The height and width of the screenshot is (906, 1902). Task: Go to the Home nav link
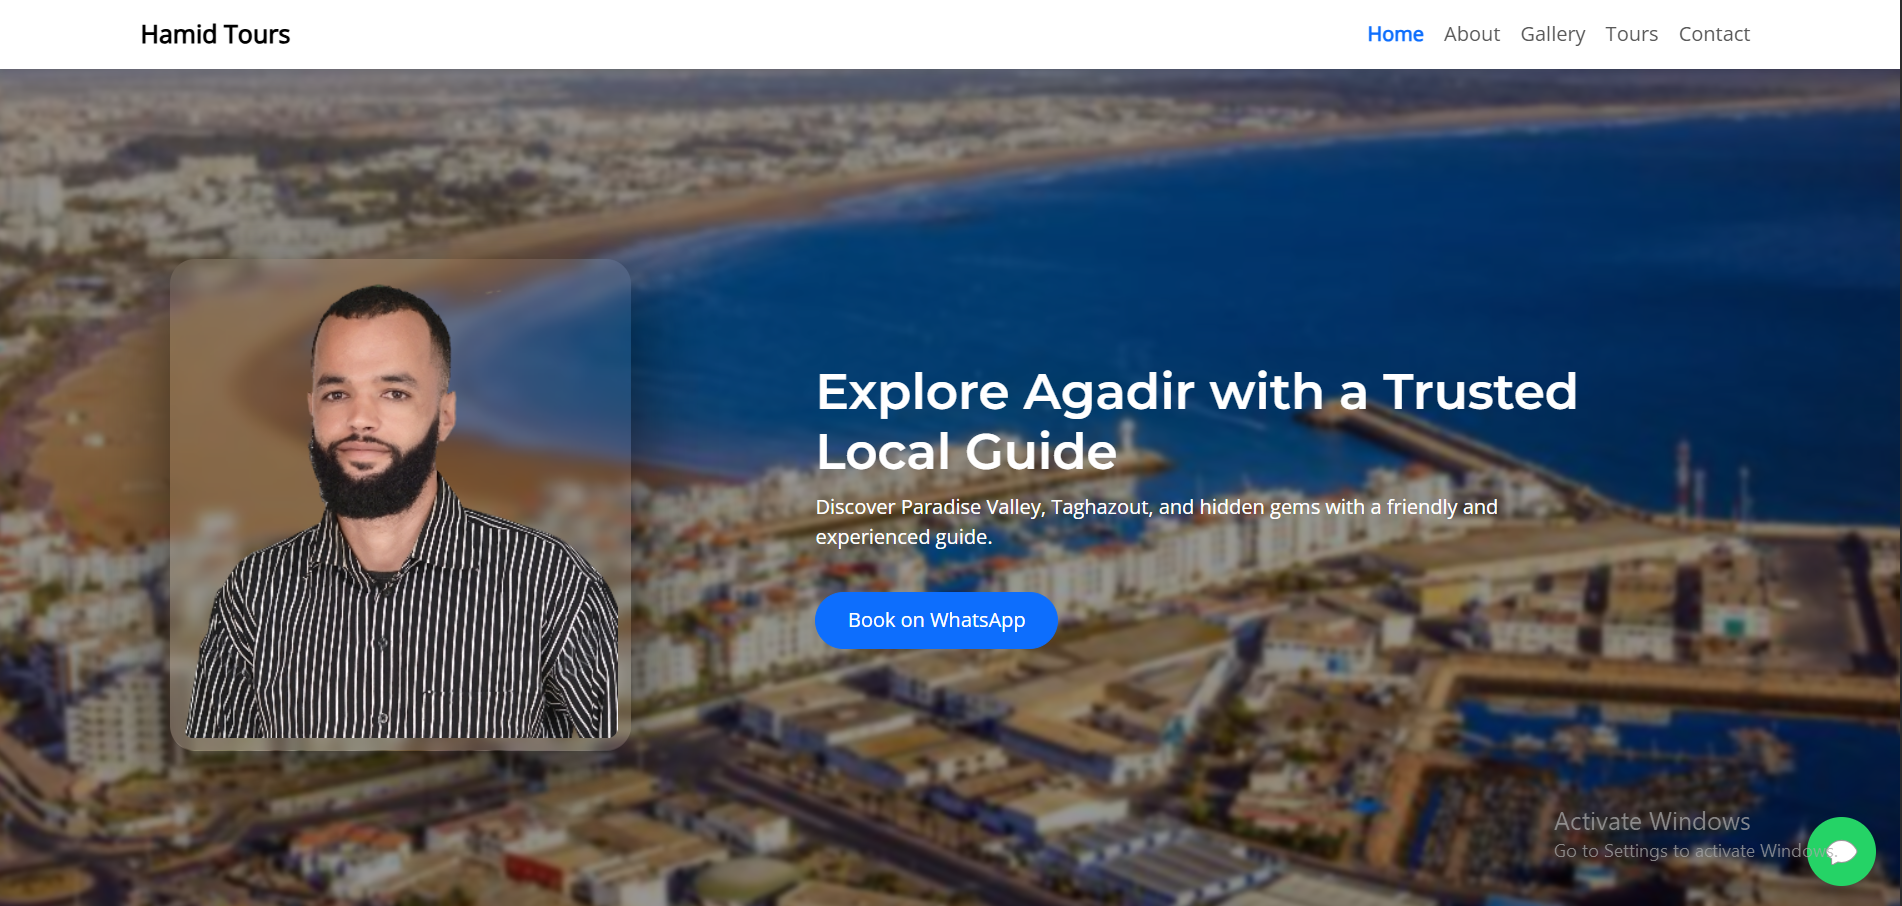pos(1394,34)
